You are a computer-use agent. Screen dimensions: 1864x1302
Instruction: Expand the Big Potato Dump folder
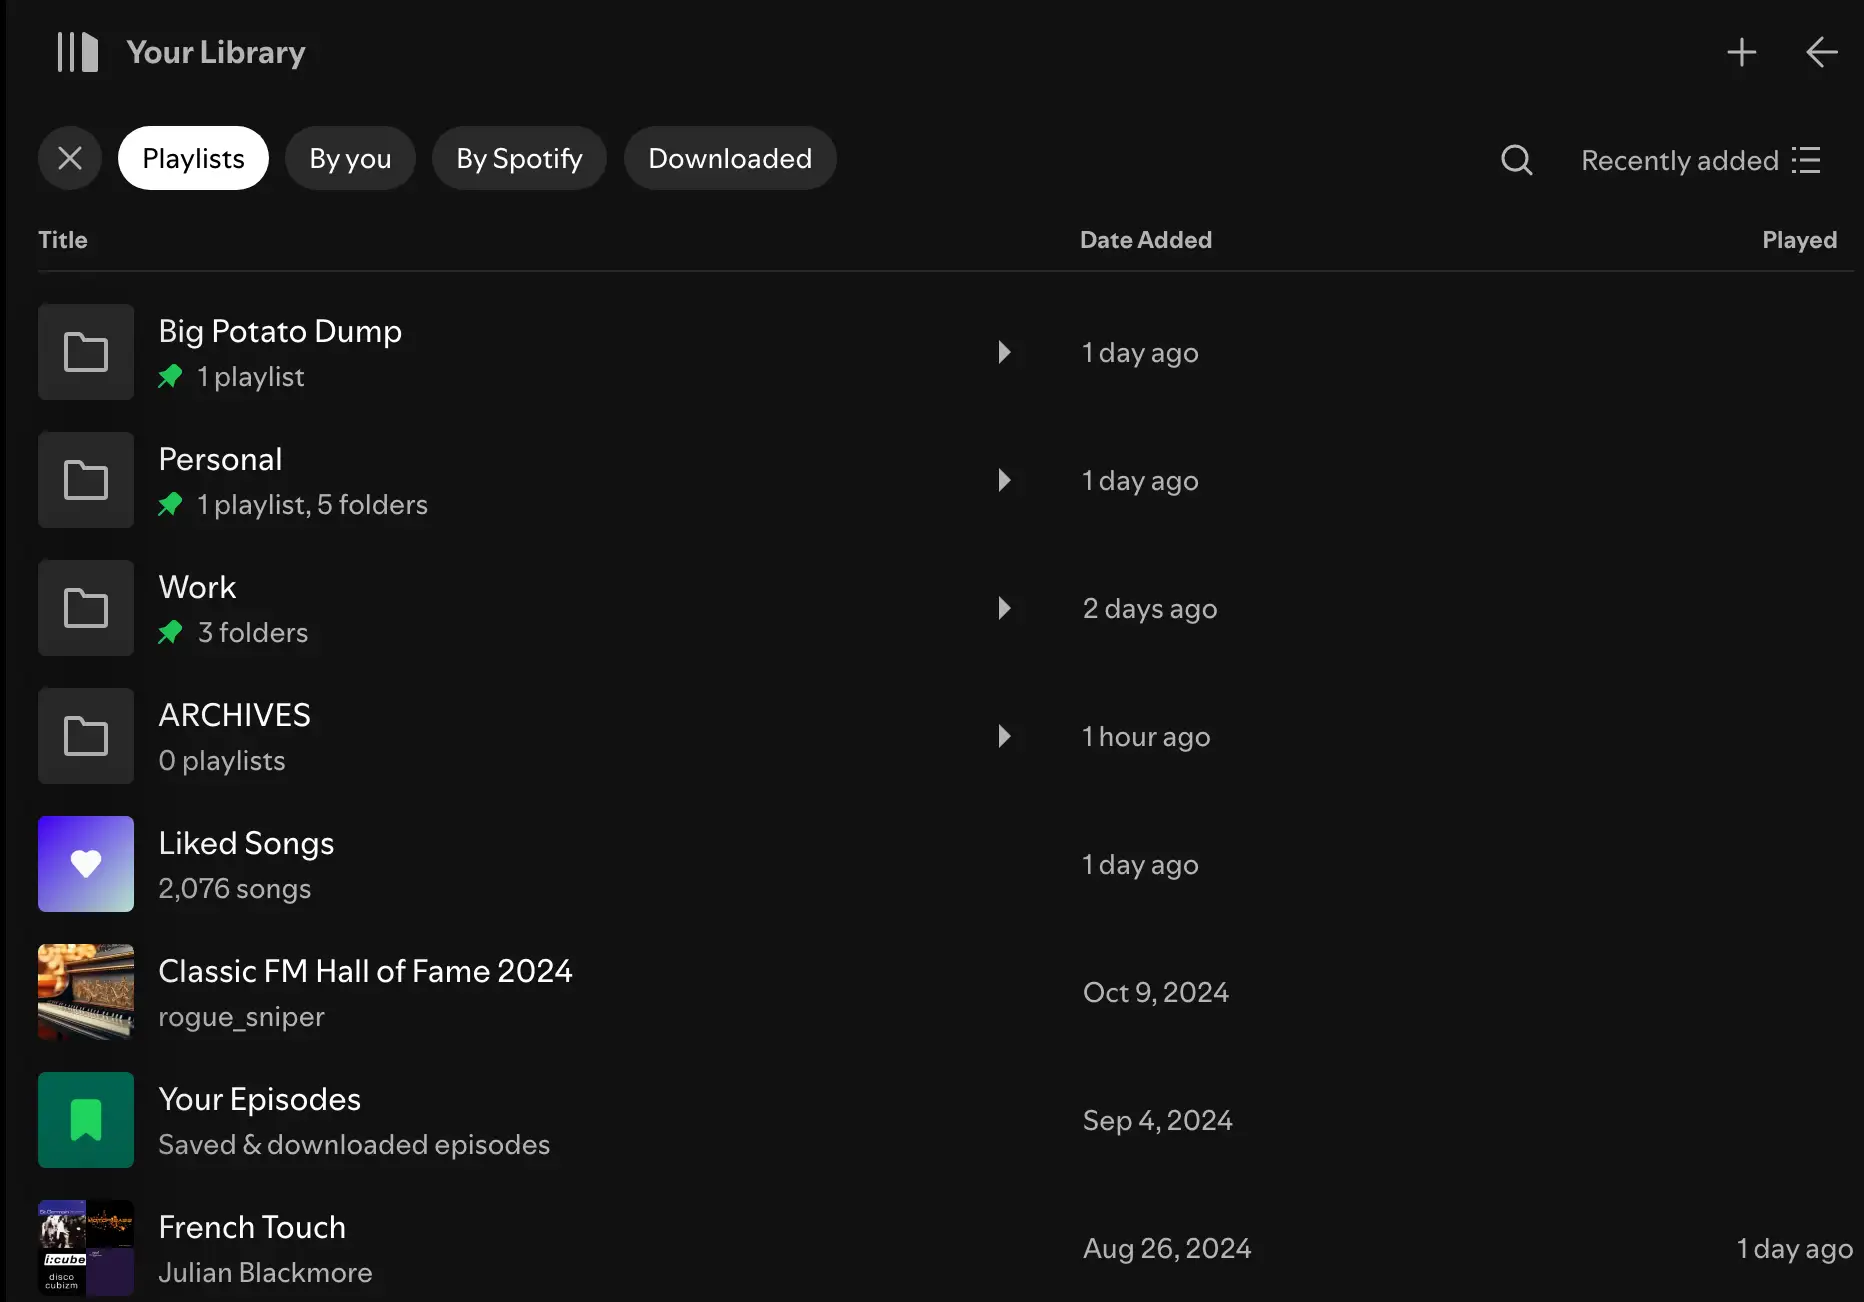[1004, 352]
